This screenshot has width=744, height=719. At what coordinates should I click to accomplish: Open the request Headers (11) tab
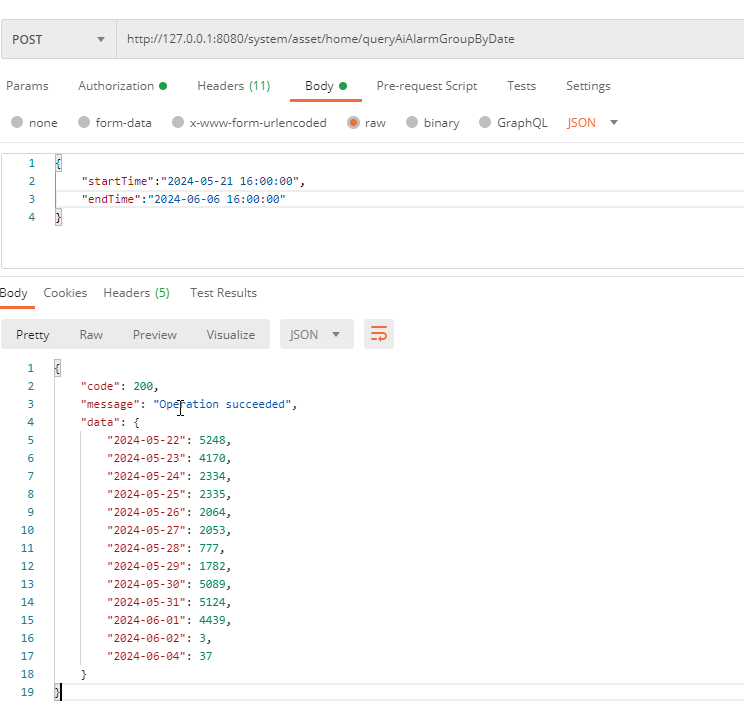[233, 86]
